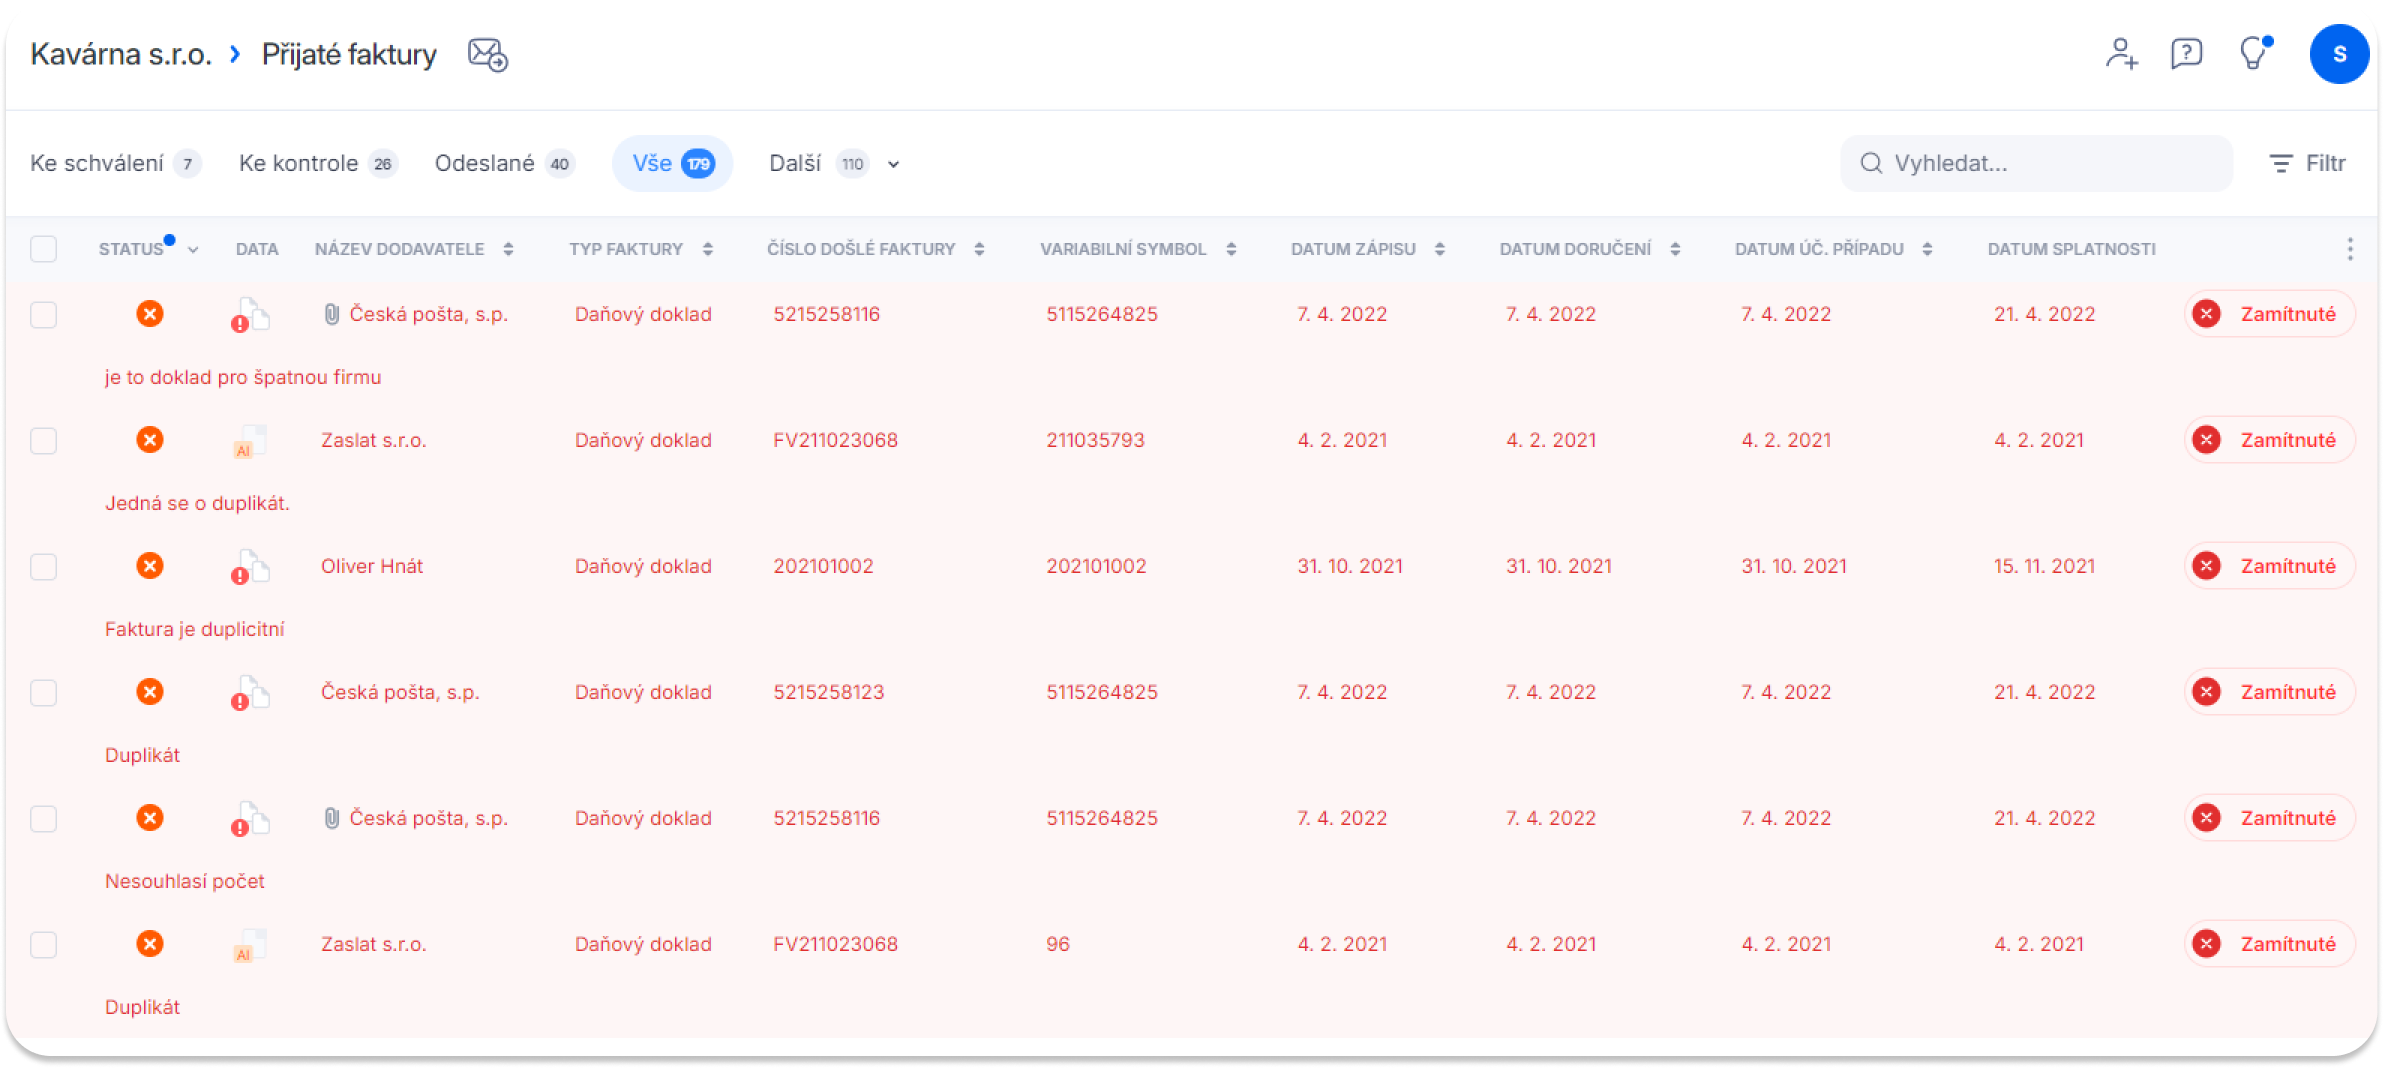The height and width of the screenshot is (1068, 2384).
Task: Sort by Datum zápisu column
Action: [1439, 249]
